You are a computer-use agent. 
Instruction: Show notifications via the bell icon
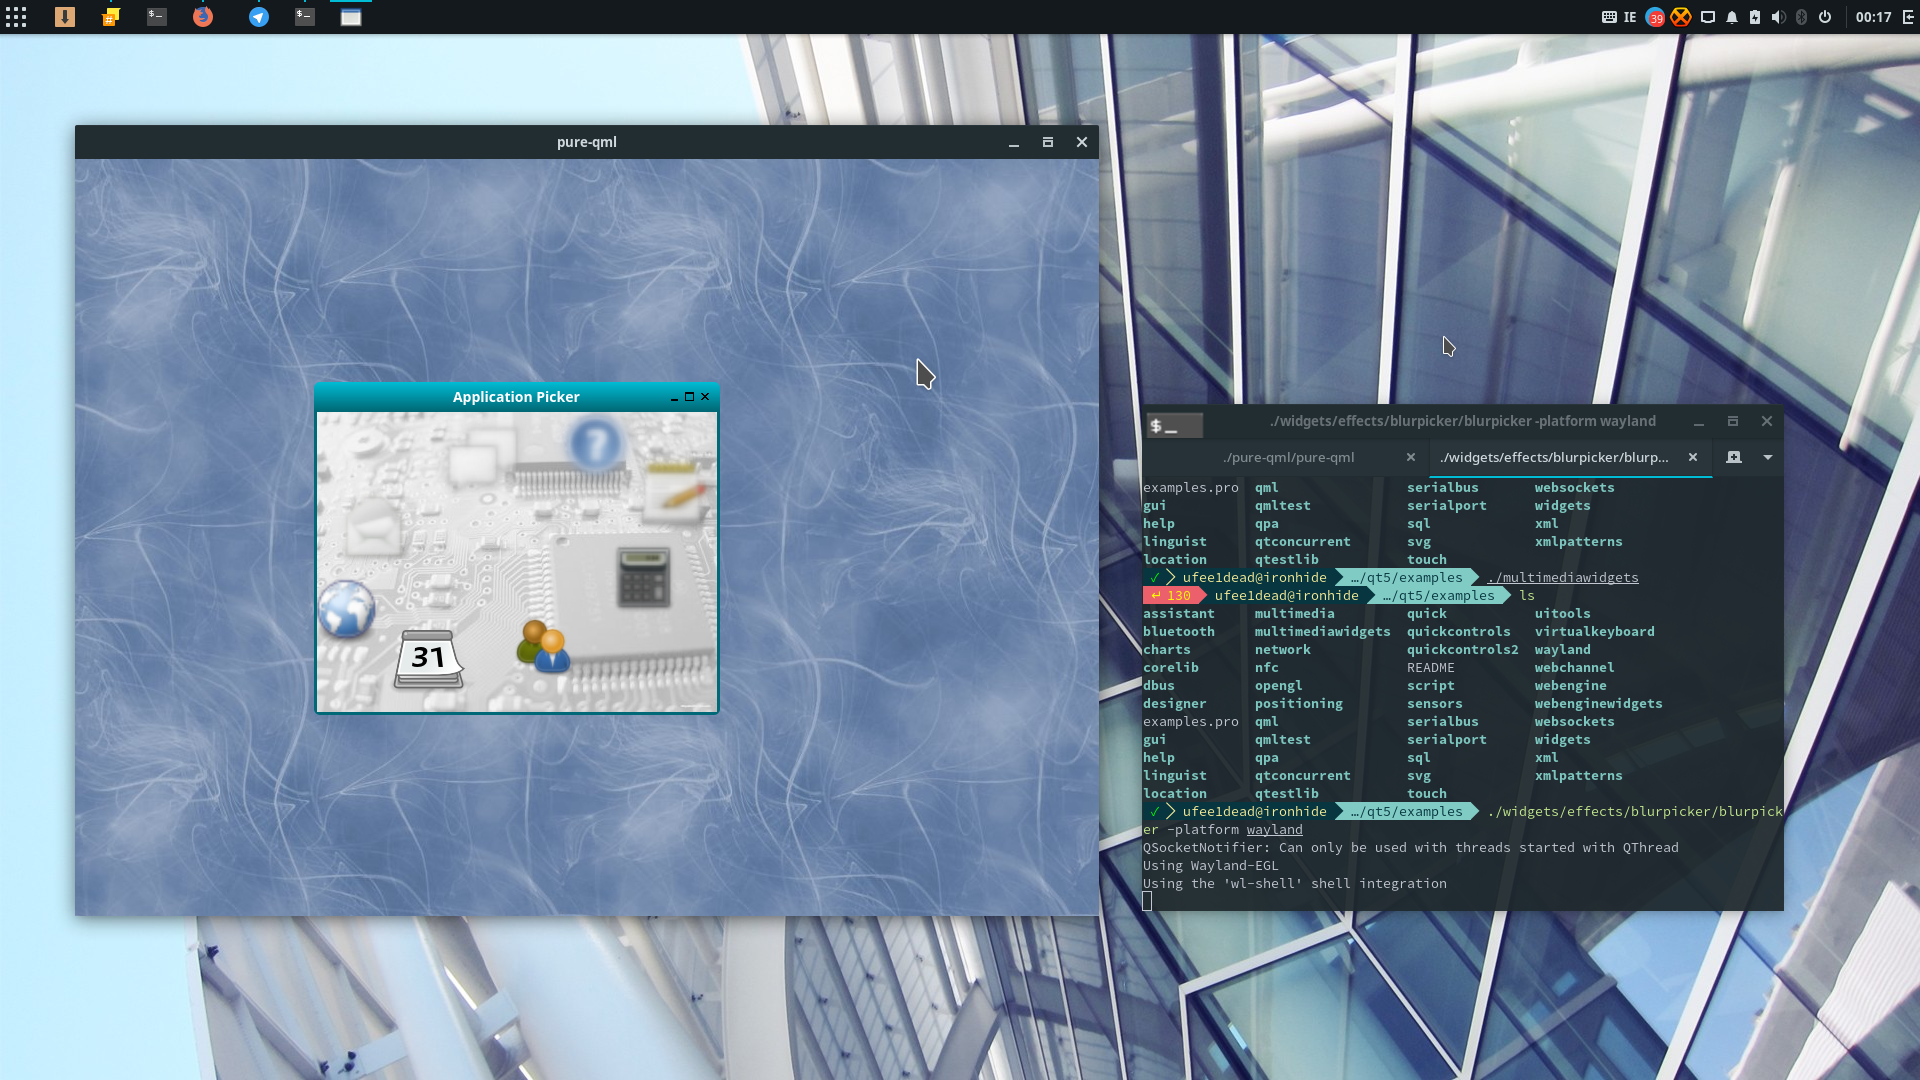pyautogui.click(x=1732, y=17)
